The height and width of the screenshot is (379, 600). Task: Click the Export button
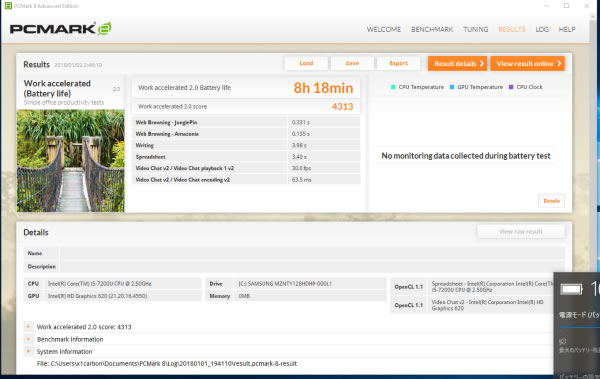point(398,63)
